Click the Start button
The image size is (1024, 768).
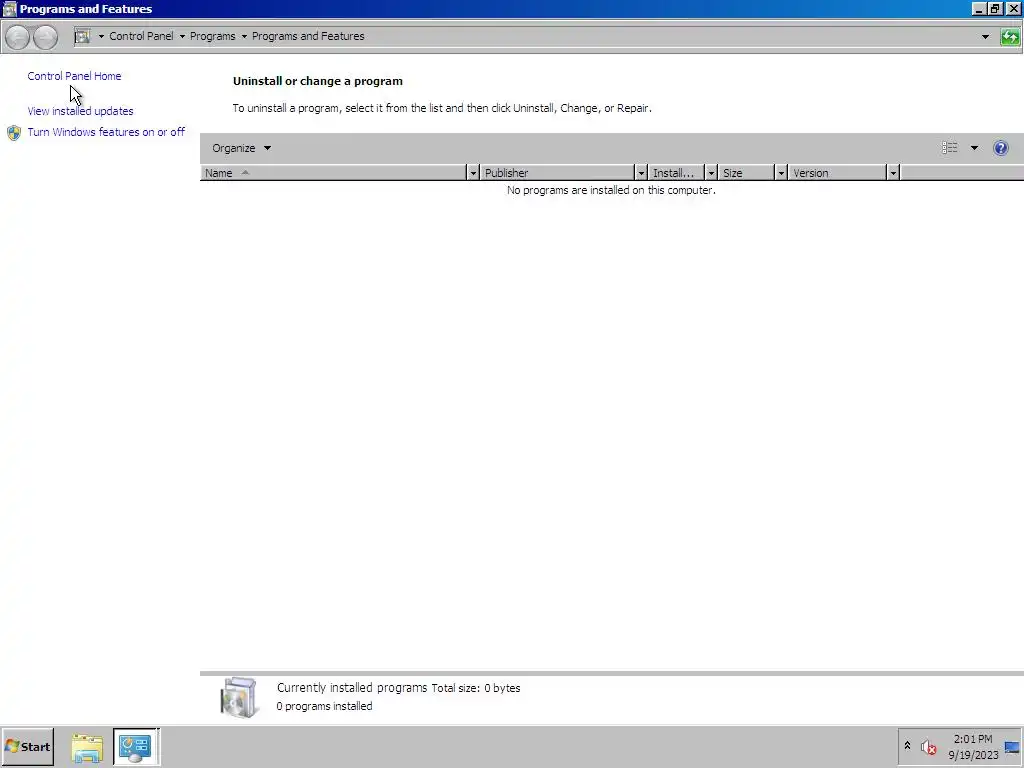point(27,747)
